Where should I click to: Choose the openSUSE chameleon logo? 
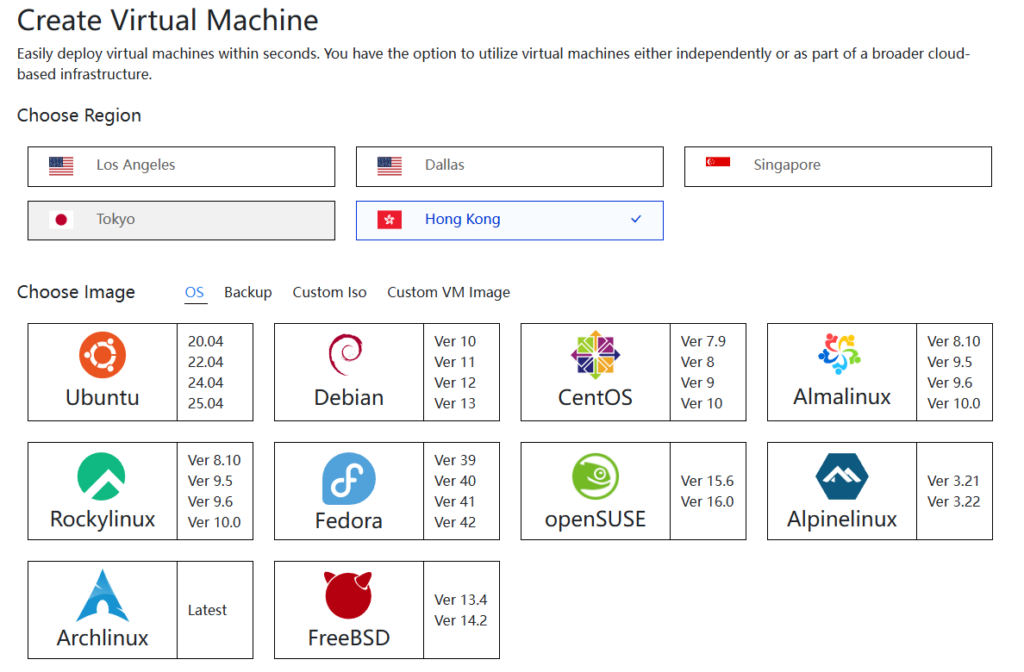pos(595,477)
